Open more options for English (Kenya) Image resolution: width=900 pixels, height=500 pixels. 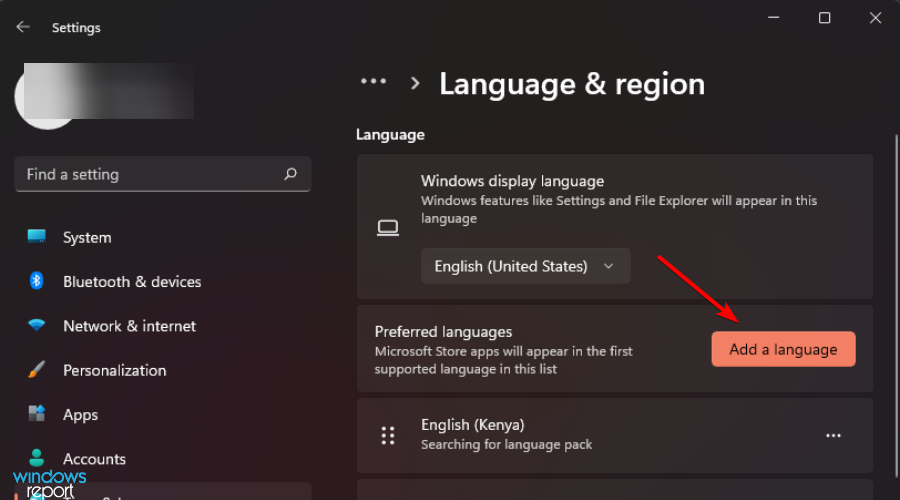[833, 436]
